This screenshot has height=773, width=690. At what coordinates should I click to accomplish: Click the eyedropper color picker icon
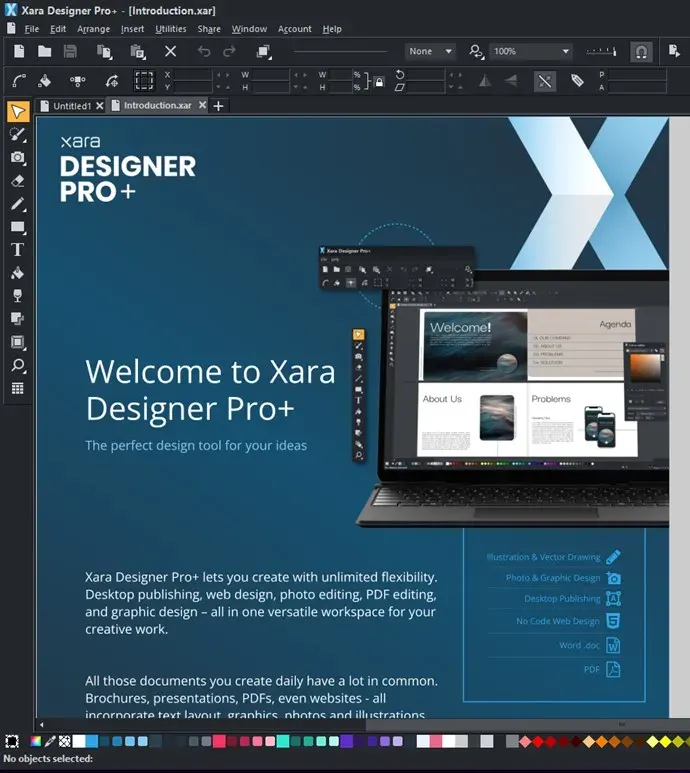click(x=50, y=741)
